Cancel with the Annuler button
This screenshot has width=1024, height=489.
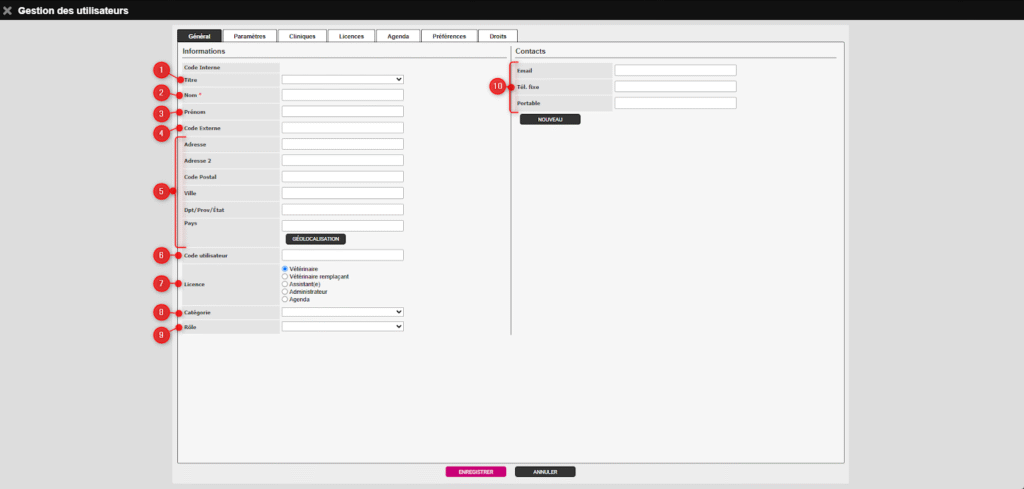545,471
